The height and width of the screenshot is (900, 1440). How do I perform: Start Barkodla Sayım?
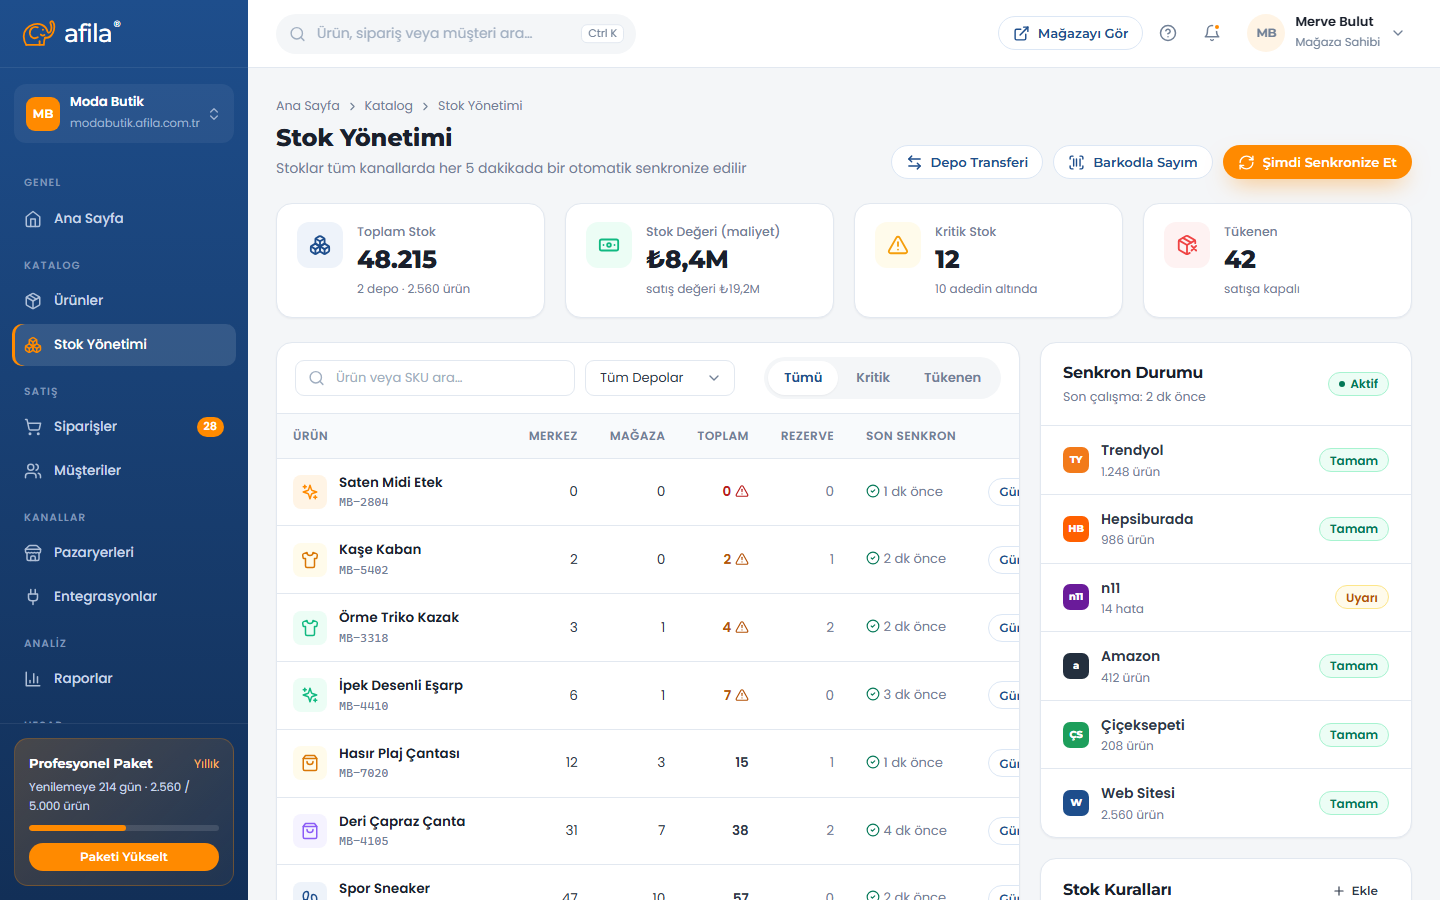1133,162
